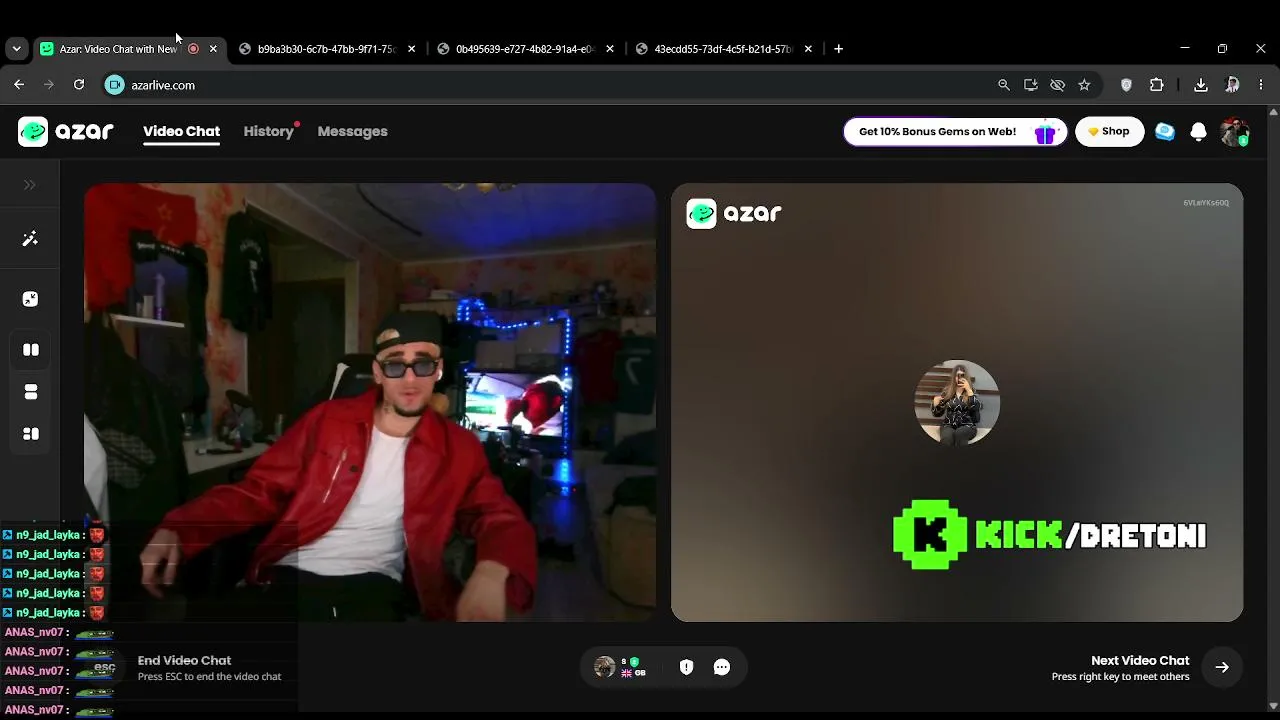Viewport: 1280px width, 720px height.
Task: Click the crossed-out eye icon in address bar
Action: coord(1057,85)
